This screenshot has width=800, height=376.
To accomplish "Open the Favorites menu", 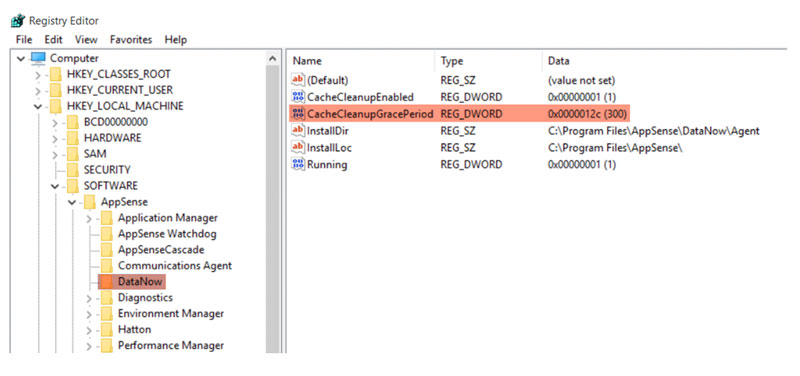I will coord(131,39).
